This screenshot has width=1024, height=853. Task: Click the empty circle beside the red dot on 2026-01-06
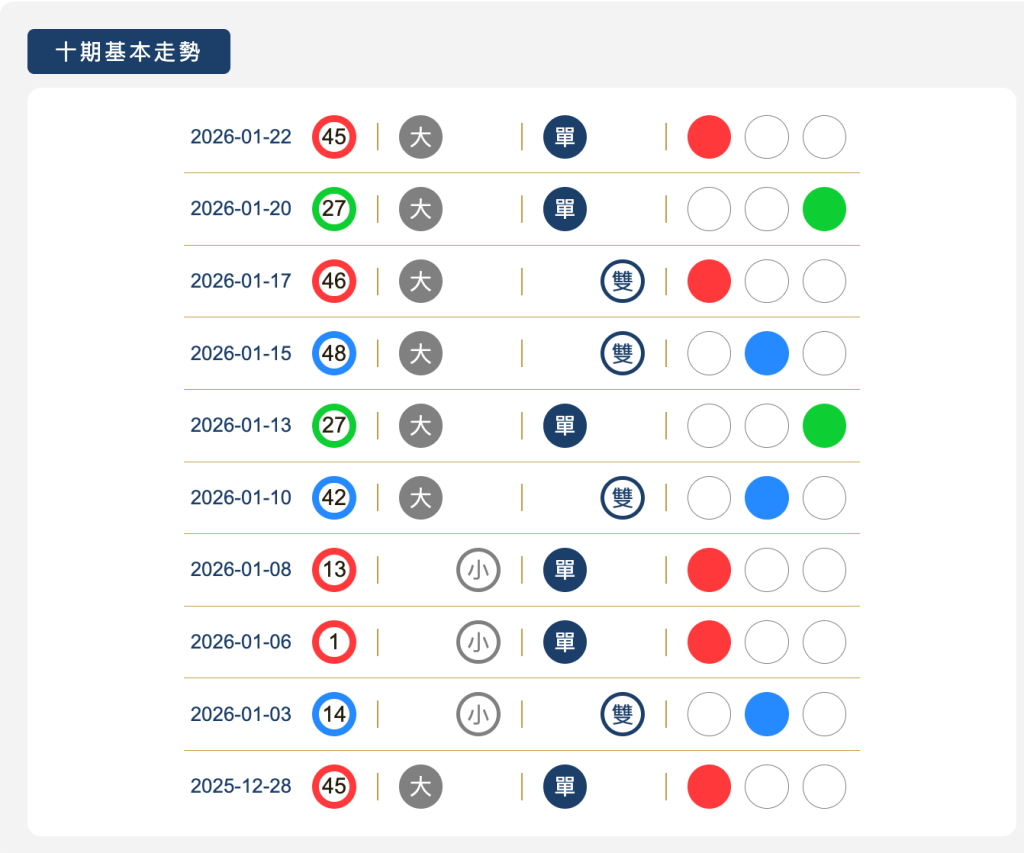(x=766, y=642)
